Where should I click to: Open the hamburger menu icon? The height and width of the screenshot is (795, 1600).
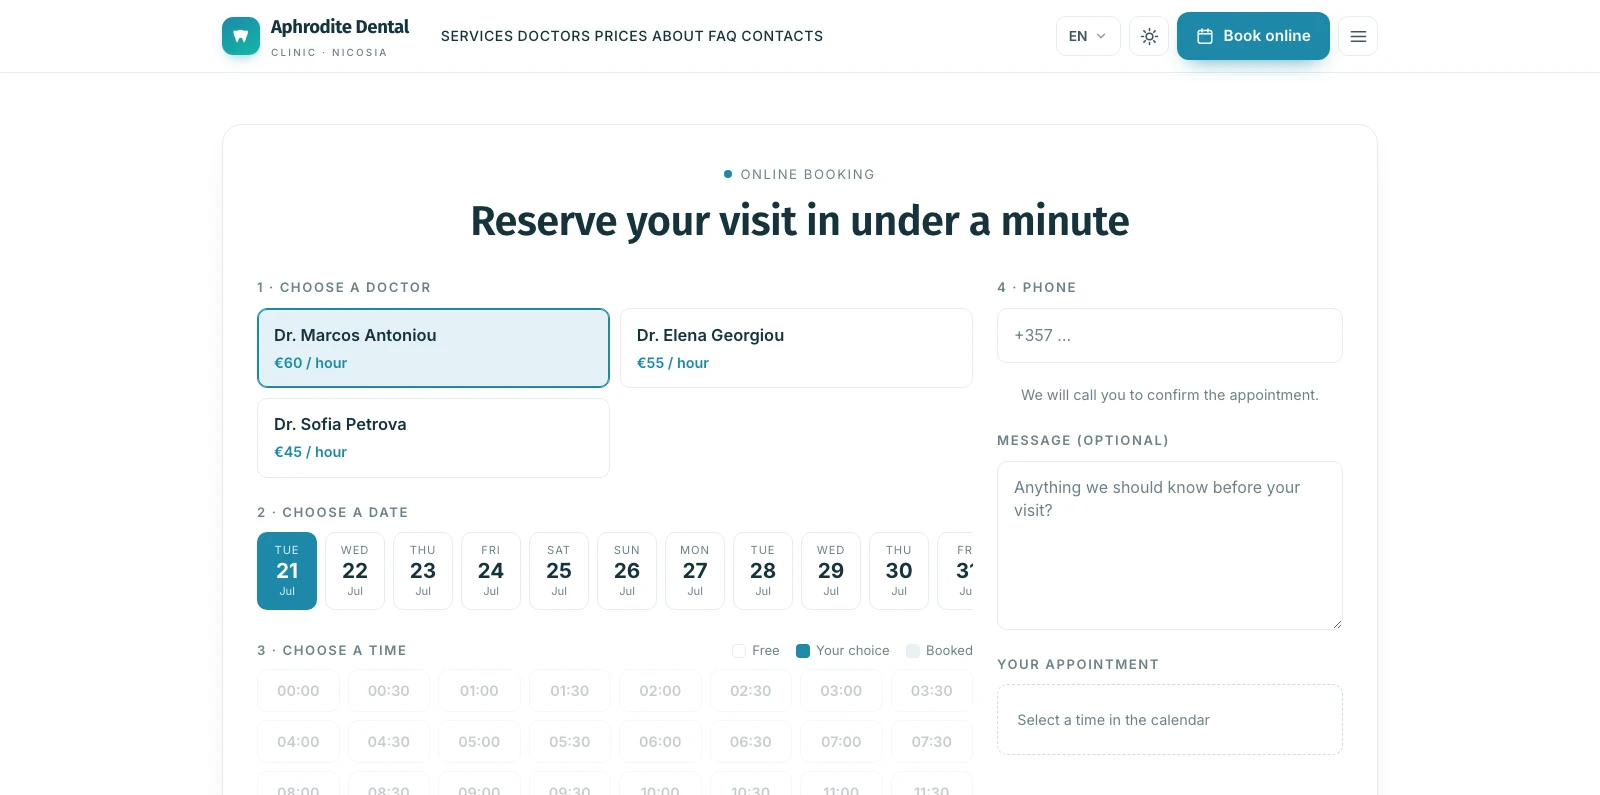[1358, 36]
